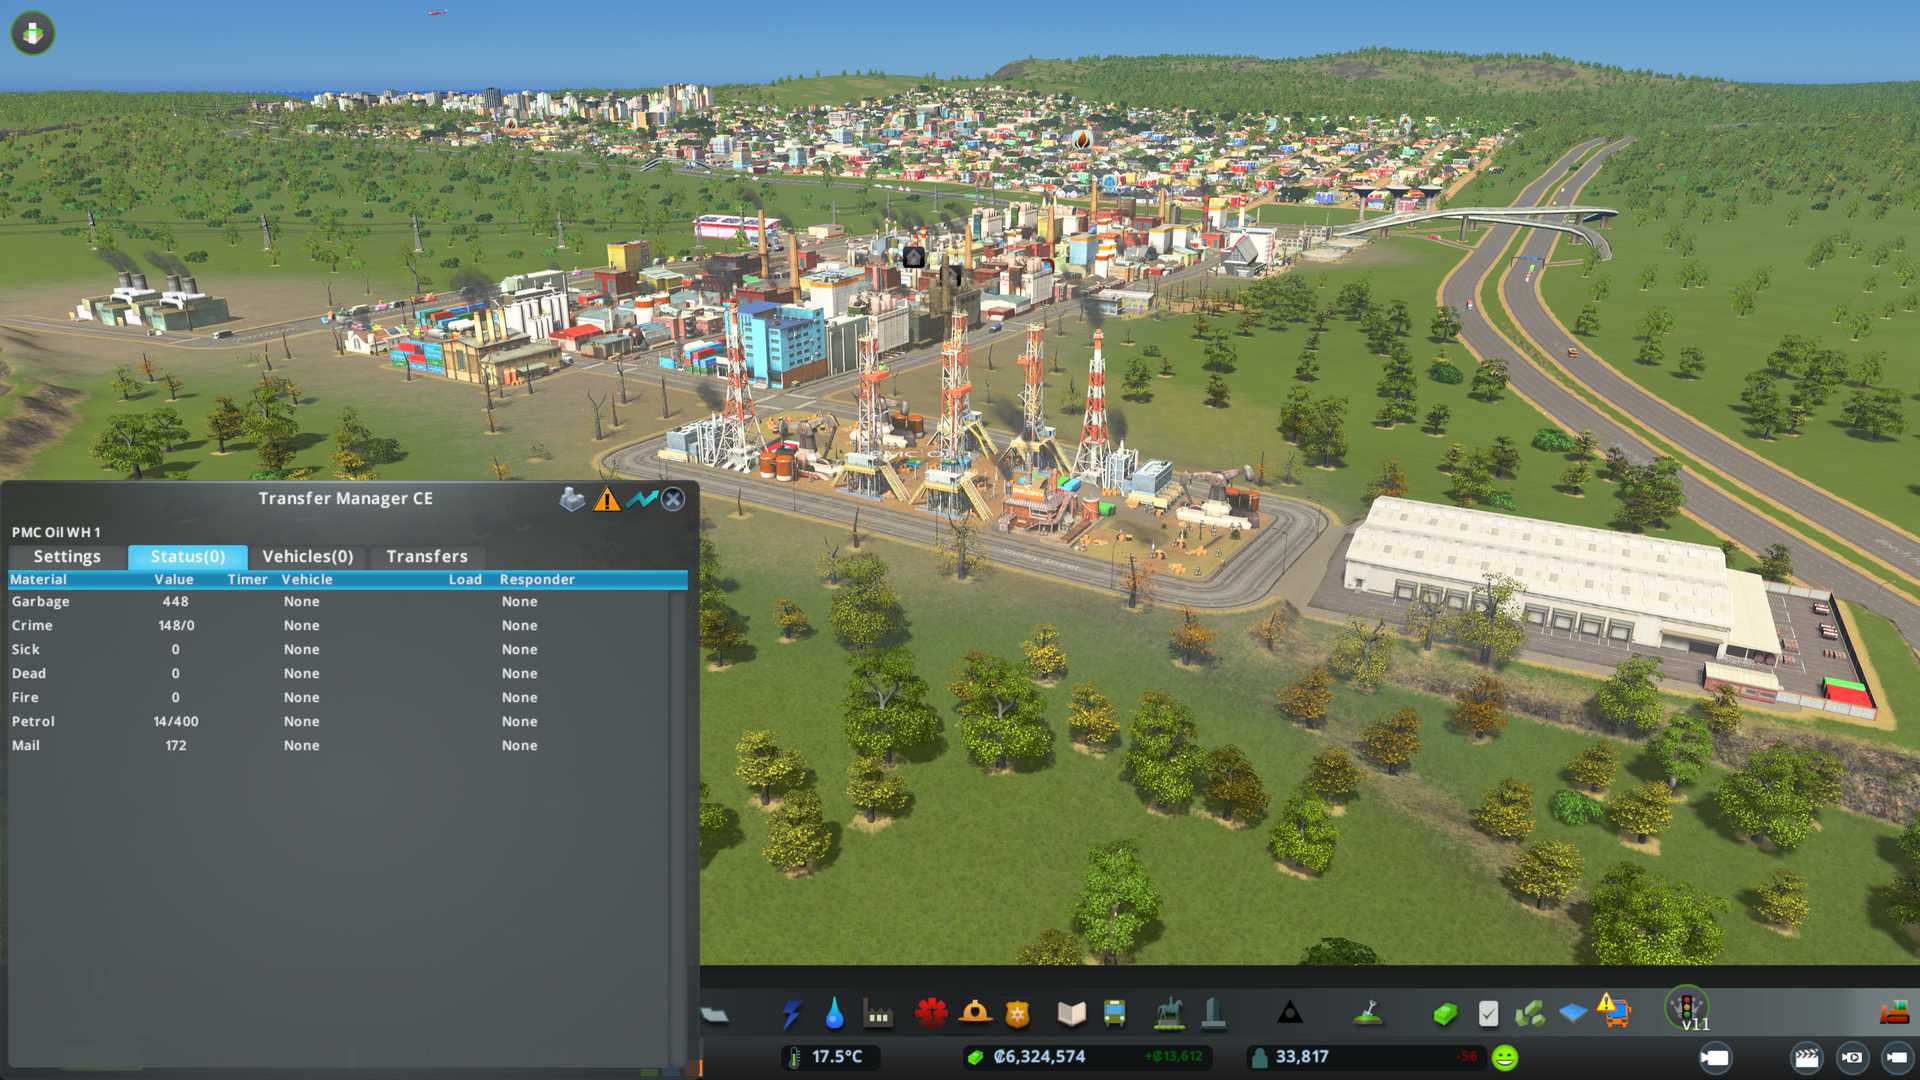Open the Garbage and Industry menu
Screen dimensions: 1920x1080
click(x=878, y=1014)
